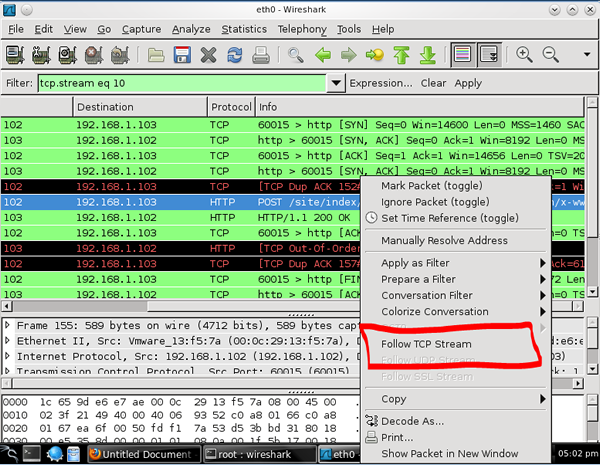Expand Ethernet II details tree
Image resolution: width=600 pixels, height=465 pixels.
pyautogui.click(x=7, y=341)
